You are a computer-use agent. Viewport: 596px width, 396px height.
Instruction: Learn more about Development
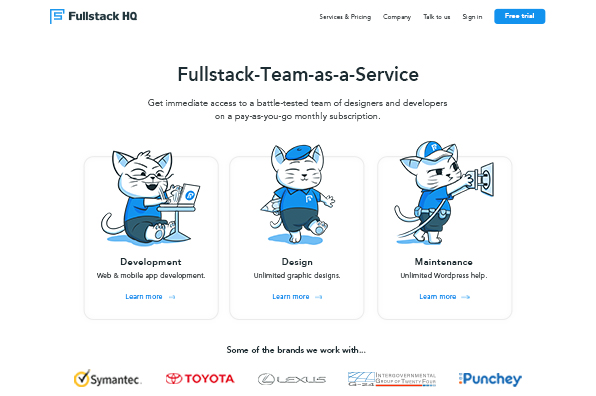(x=144, y=296)
